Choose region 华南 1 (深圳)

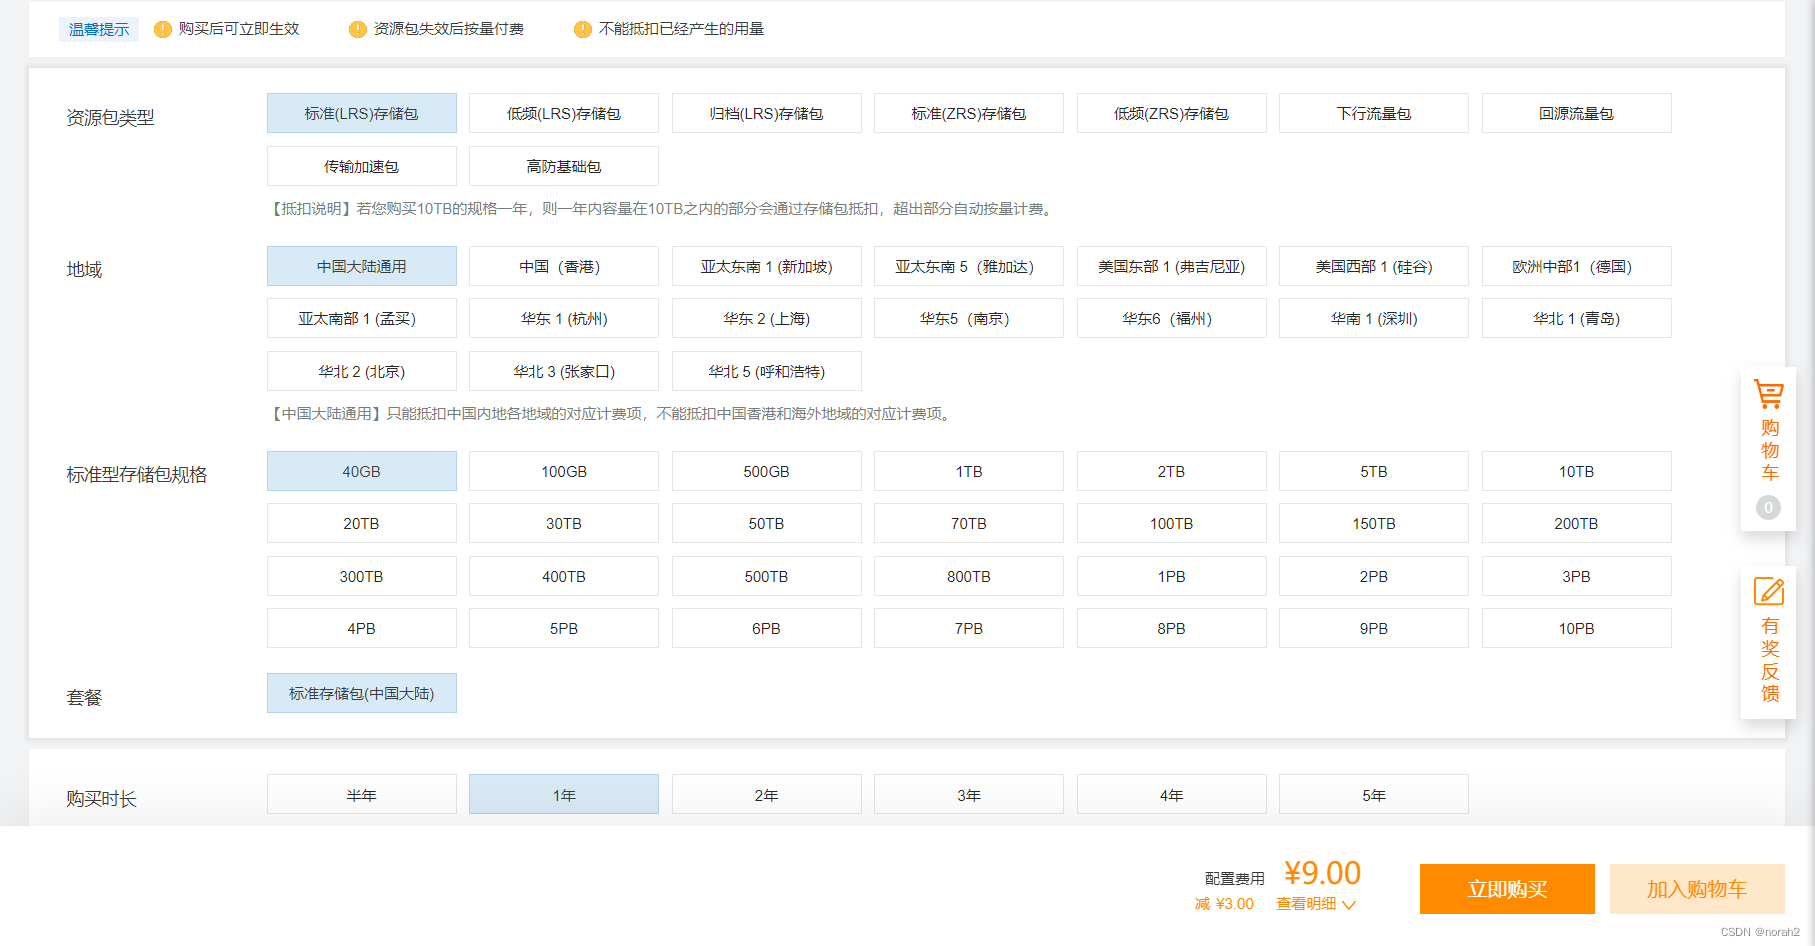[1374, 318]
